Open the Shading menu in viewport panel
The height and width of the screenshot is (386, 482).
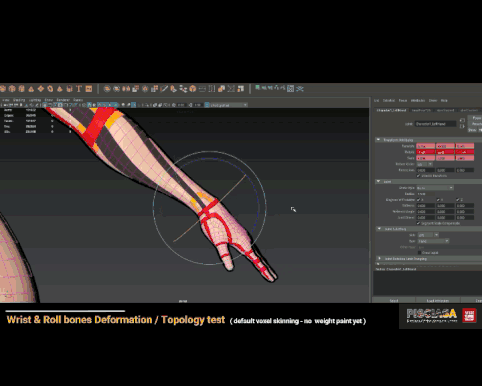[x=19, y=100]
